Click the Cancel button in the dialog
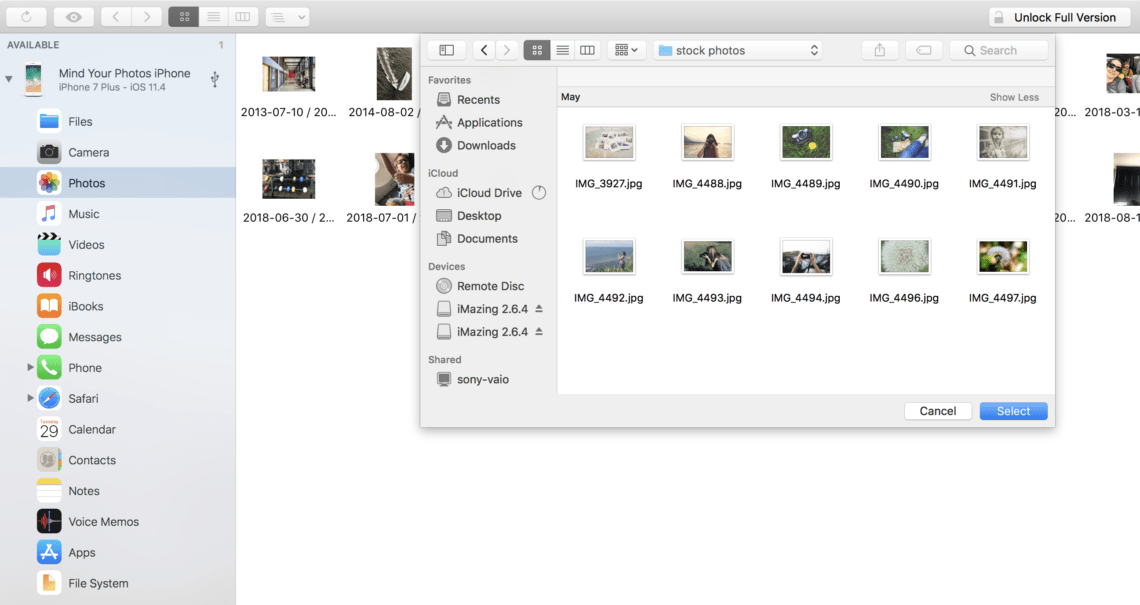The width and height of the screenshot is (1140, 605). click(x=937, y=410)
